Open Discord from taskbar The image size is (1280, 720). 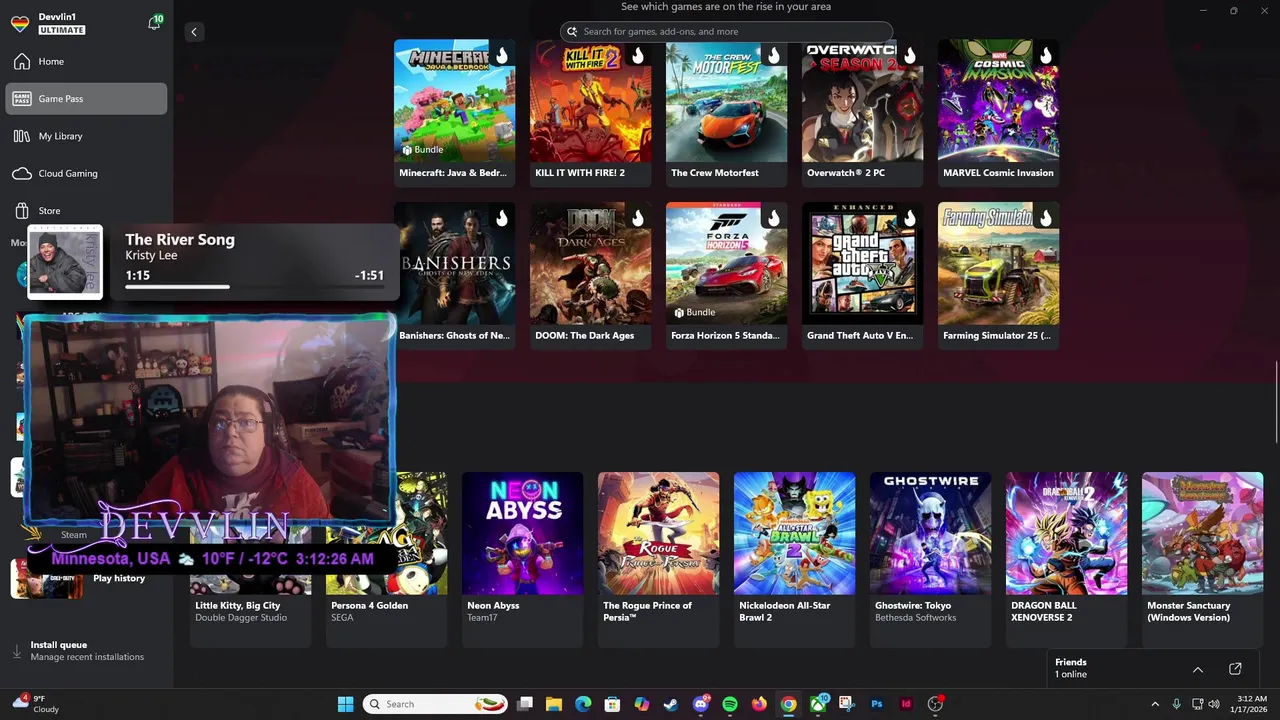tap(701, 704)
